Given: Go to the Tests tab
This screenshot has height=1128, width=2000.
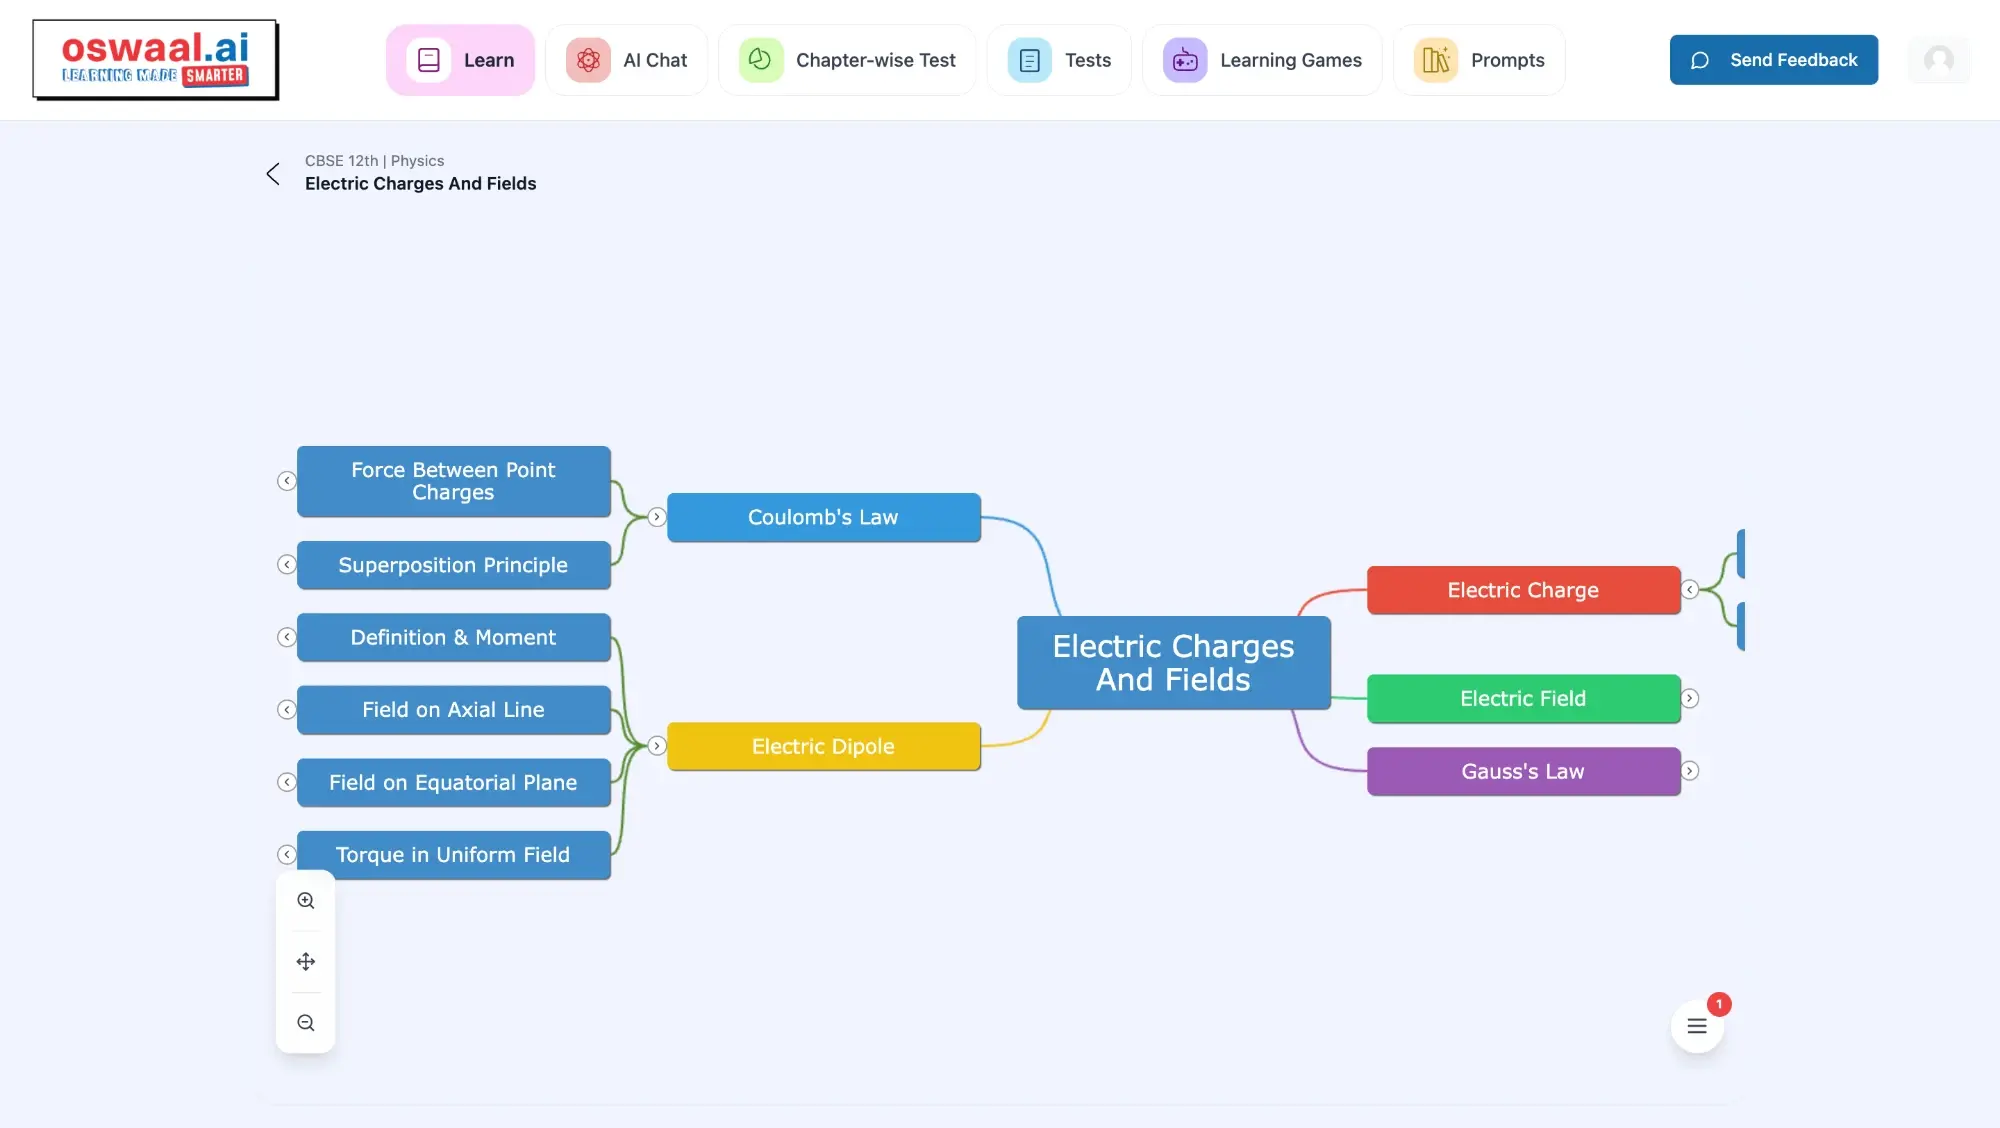Looking at the screenshot, I should pyautogui.click(x=1059, y=60).
